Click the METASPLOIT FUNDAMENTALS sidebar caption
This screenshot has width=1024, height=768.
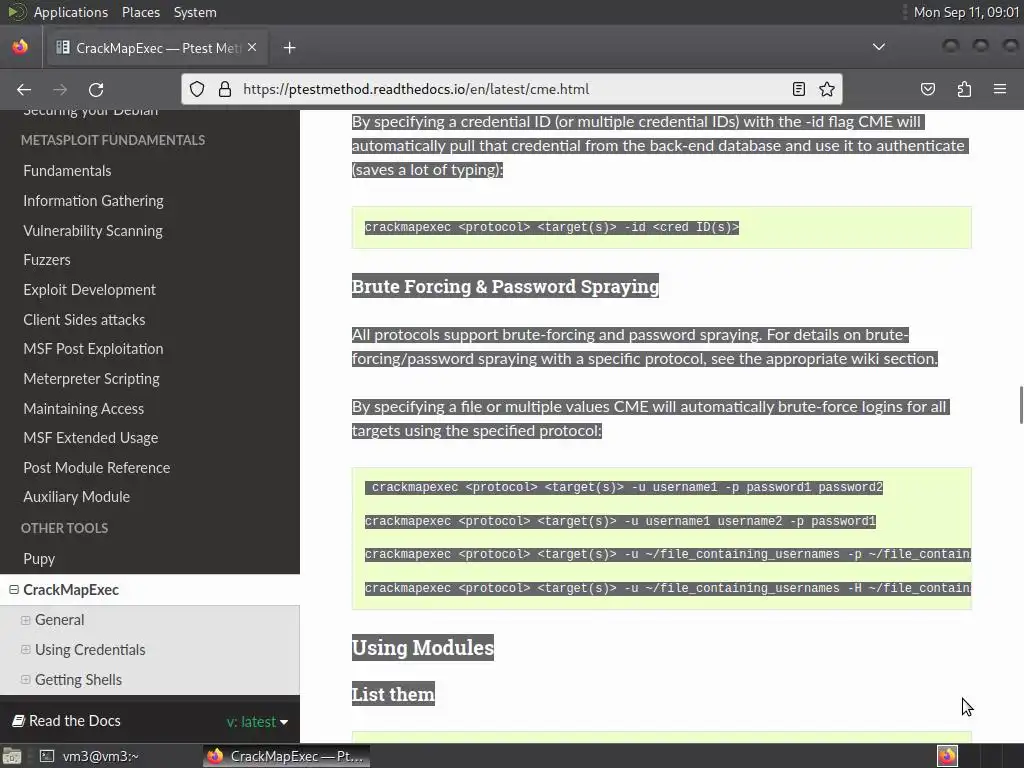tap(112, 140)
